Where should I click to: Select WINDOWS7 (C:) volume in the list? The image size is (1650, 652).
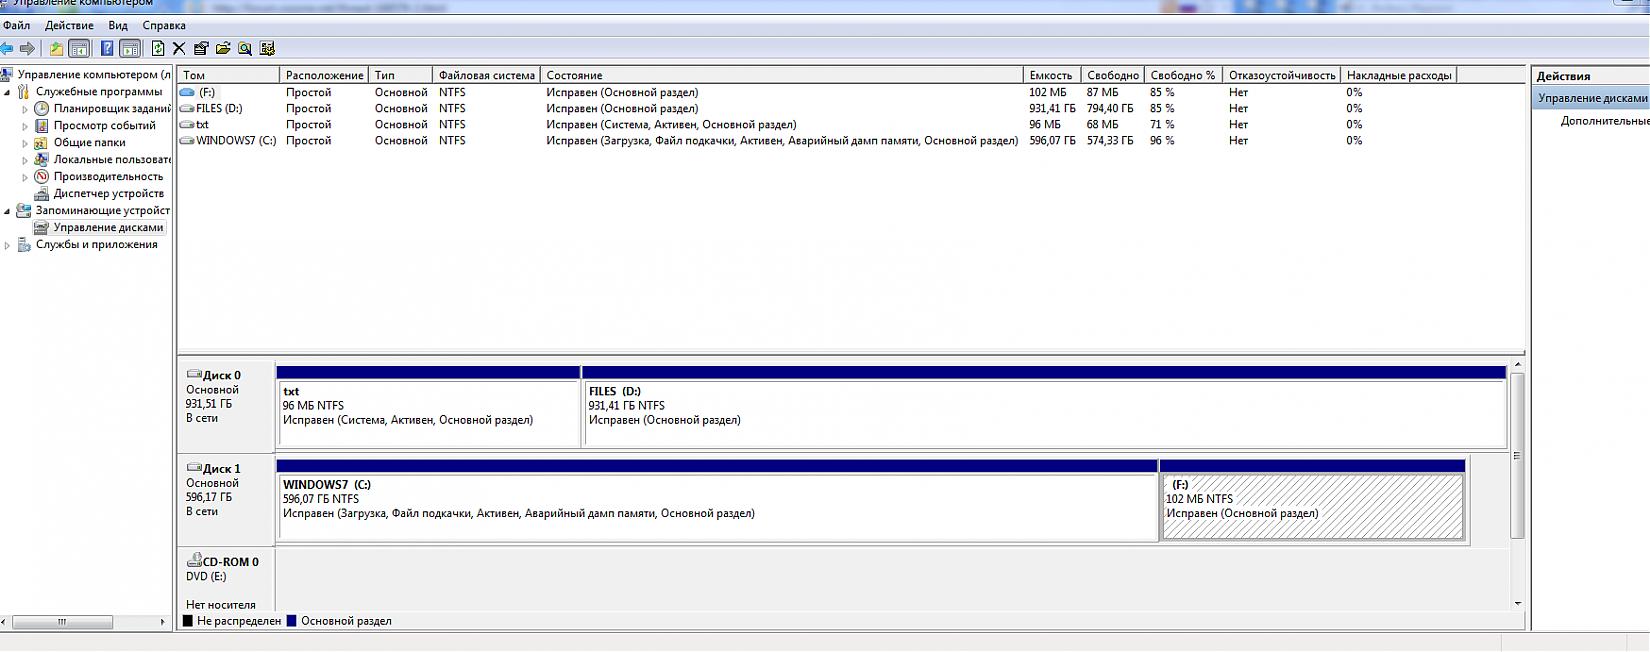click(236, 140)
